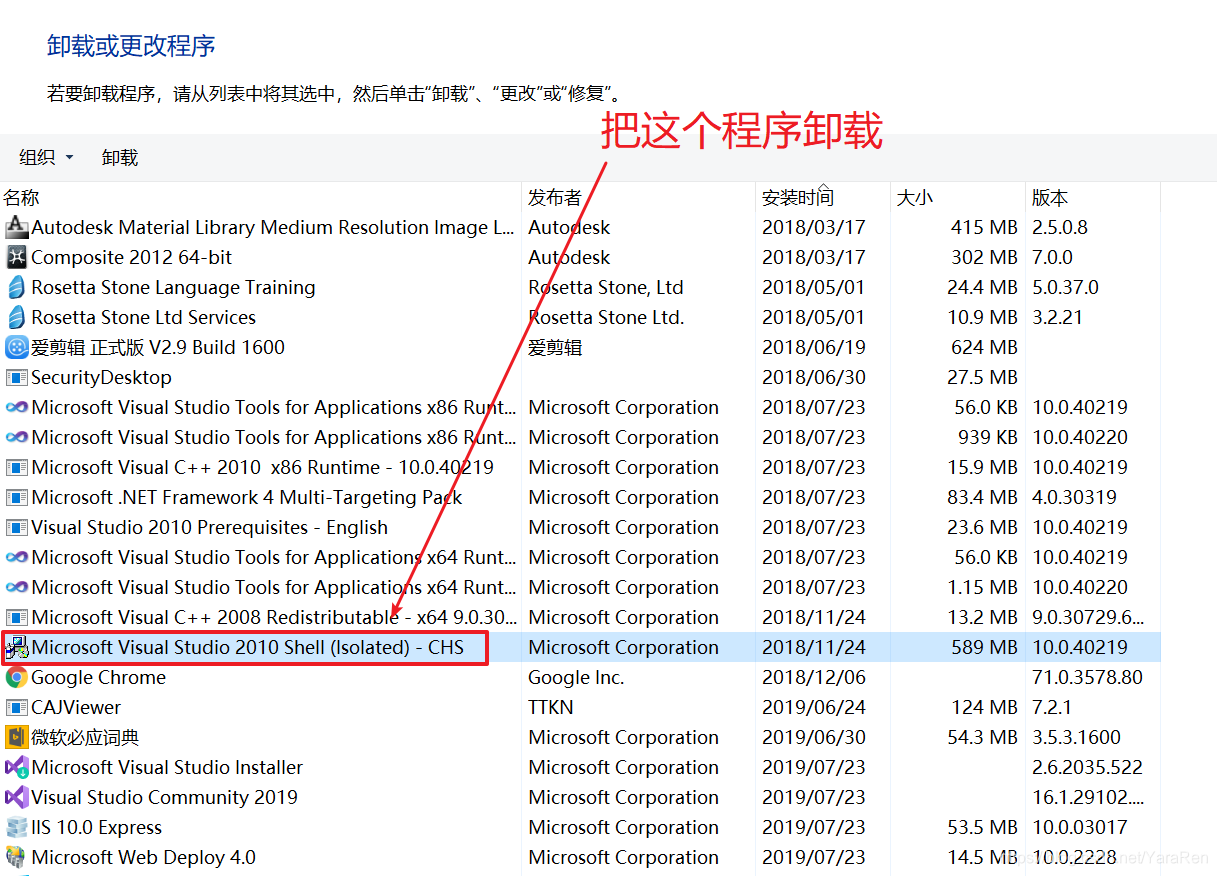This screenshot has height=876, width=1217.
Task: Click the version 5.0.37.0 cell
Action: pos(1065,287)
